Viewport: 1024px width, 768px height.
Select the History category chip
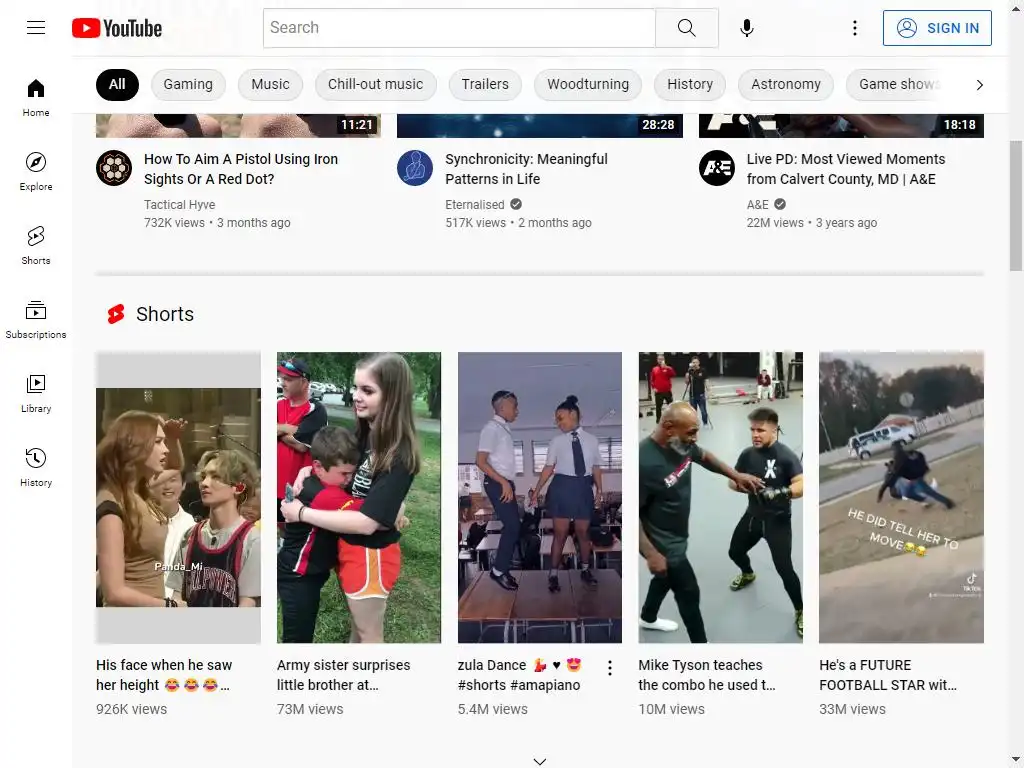[690, 85]
